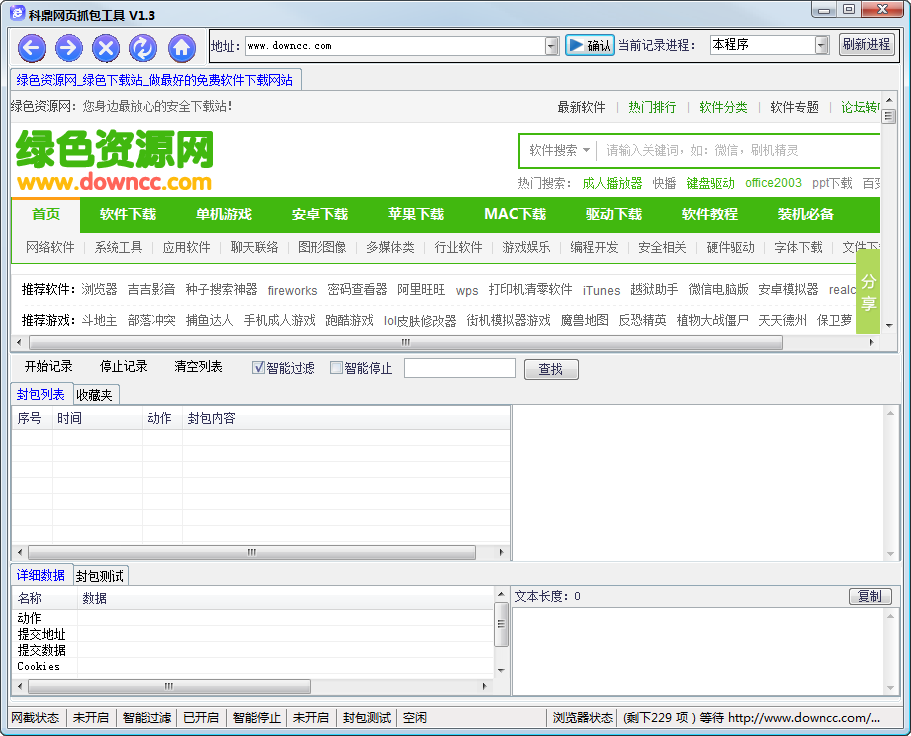This screenshot has height=736, width=911.
Task: Refresh the page with the reload icon
Action: tap(143, 48)
